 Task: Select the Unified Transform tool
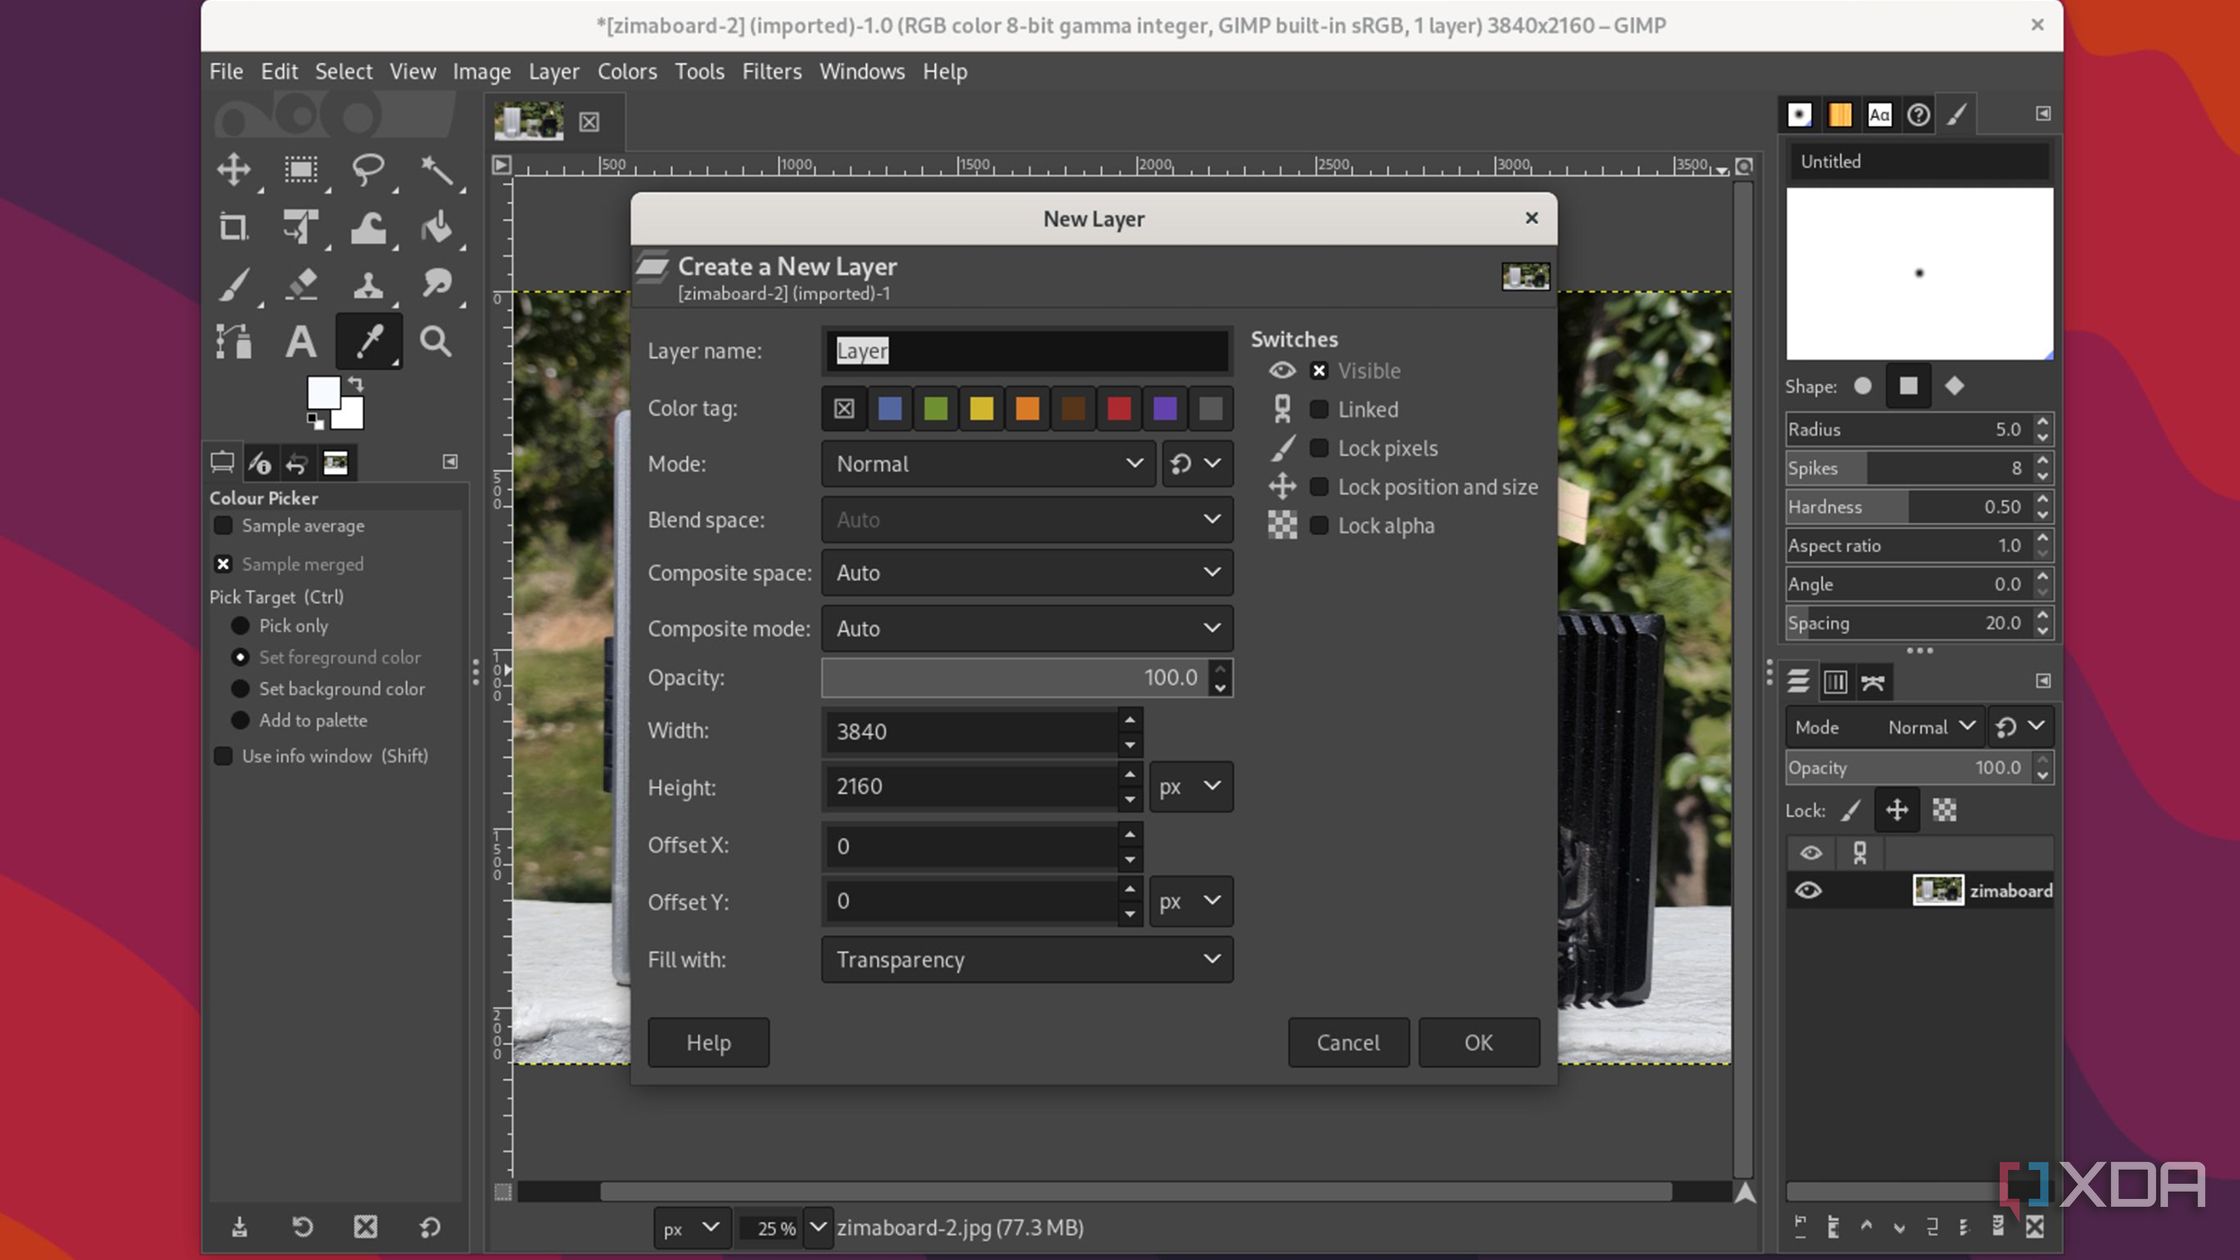pos(301,227)
